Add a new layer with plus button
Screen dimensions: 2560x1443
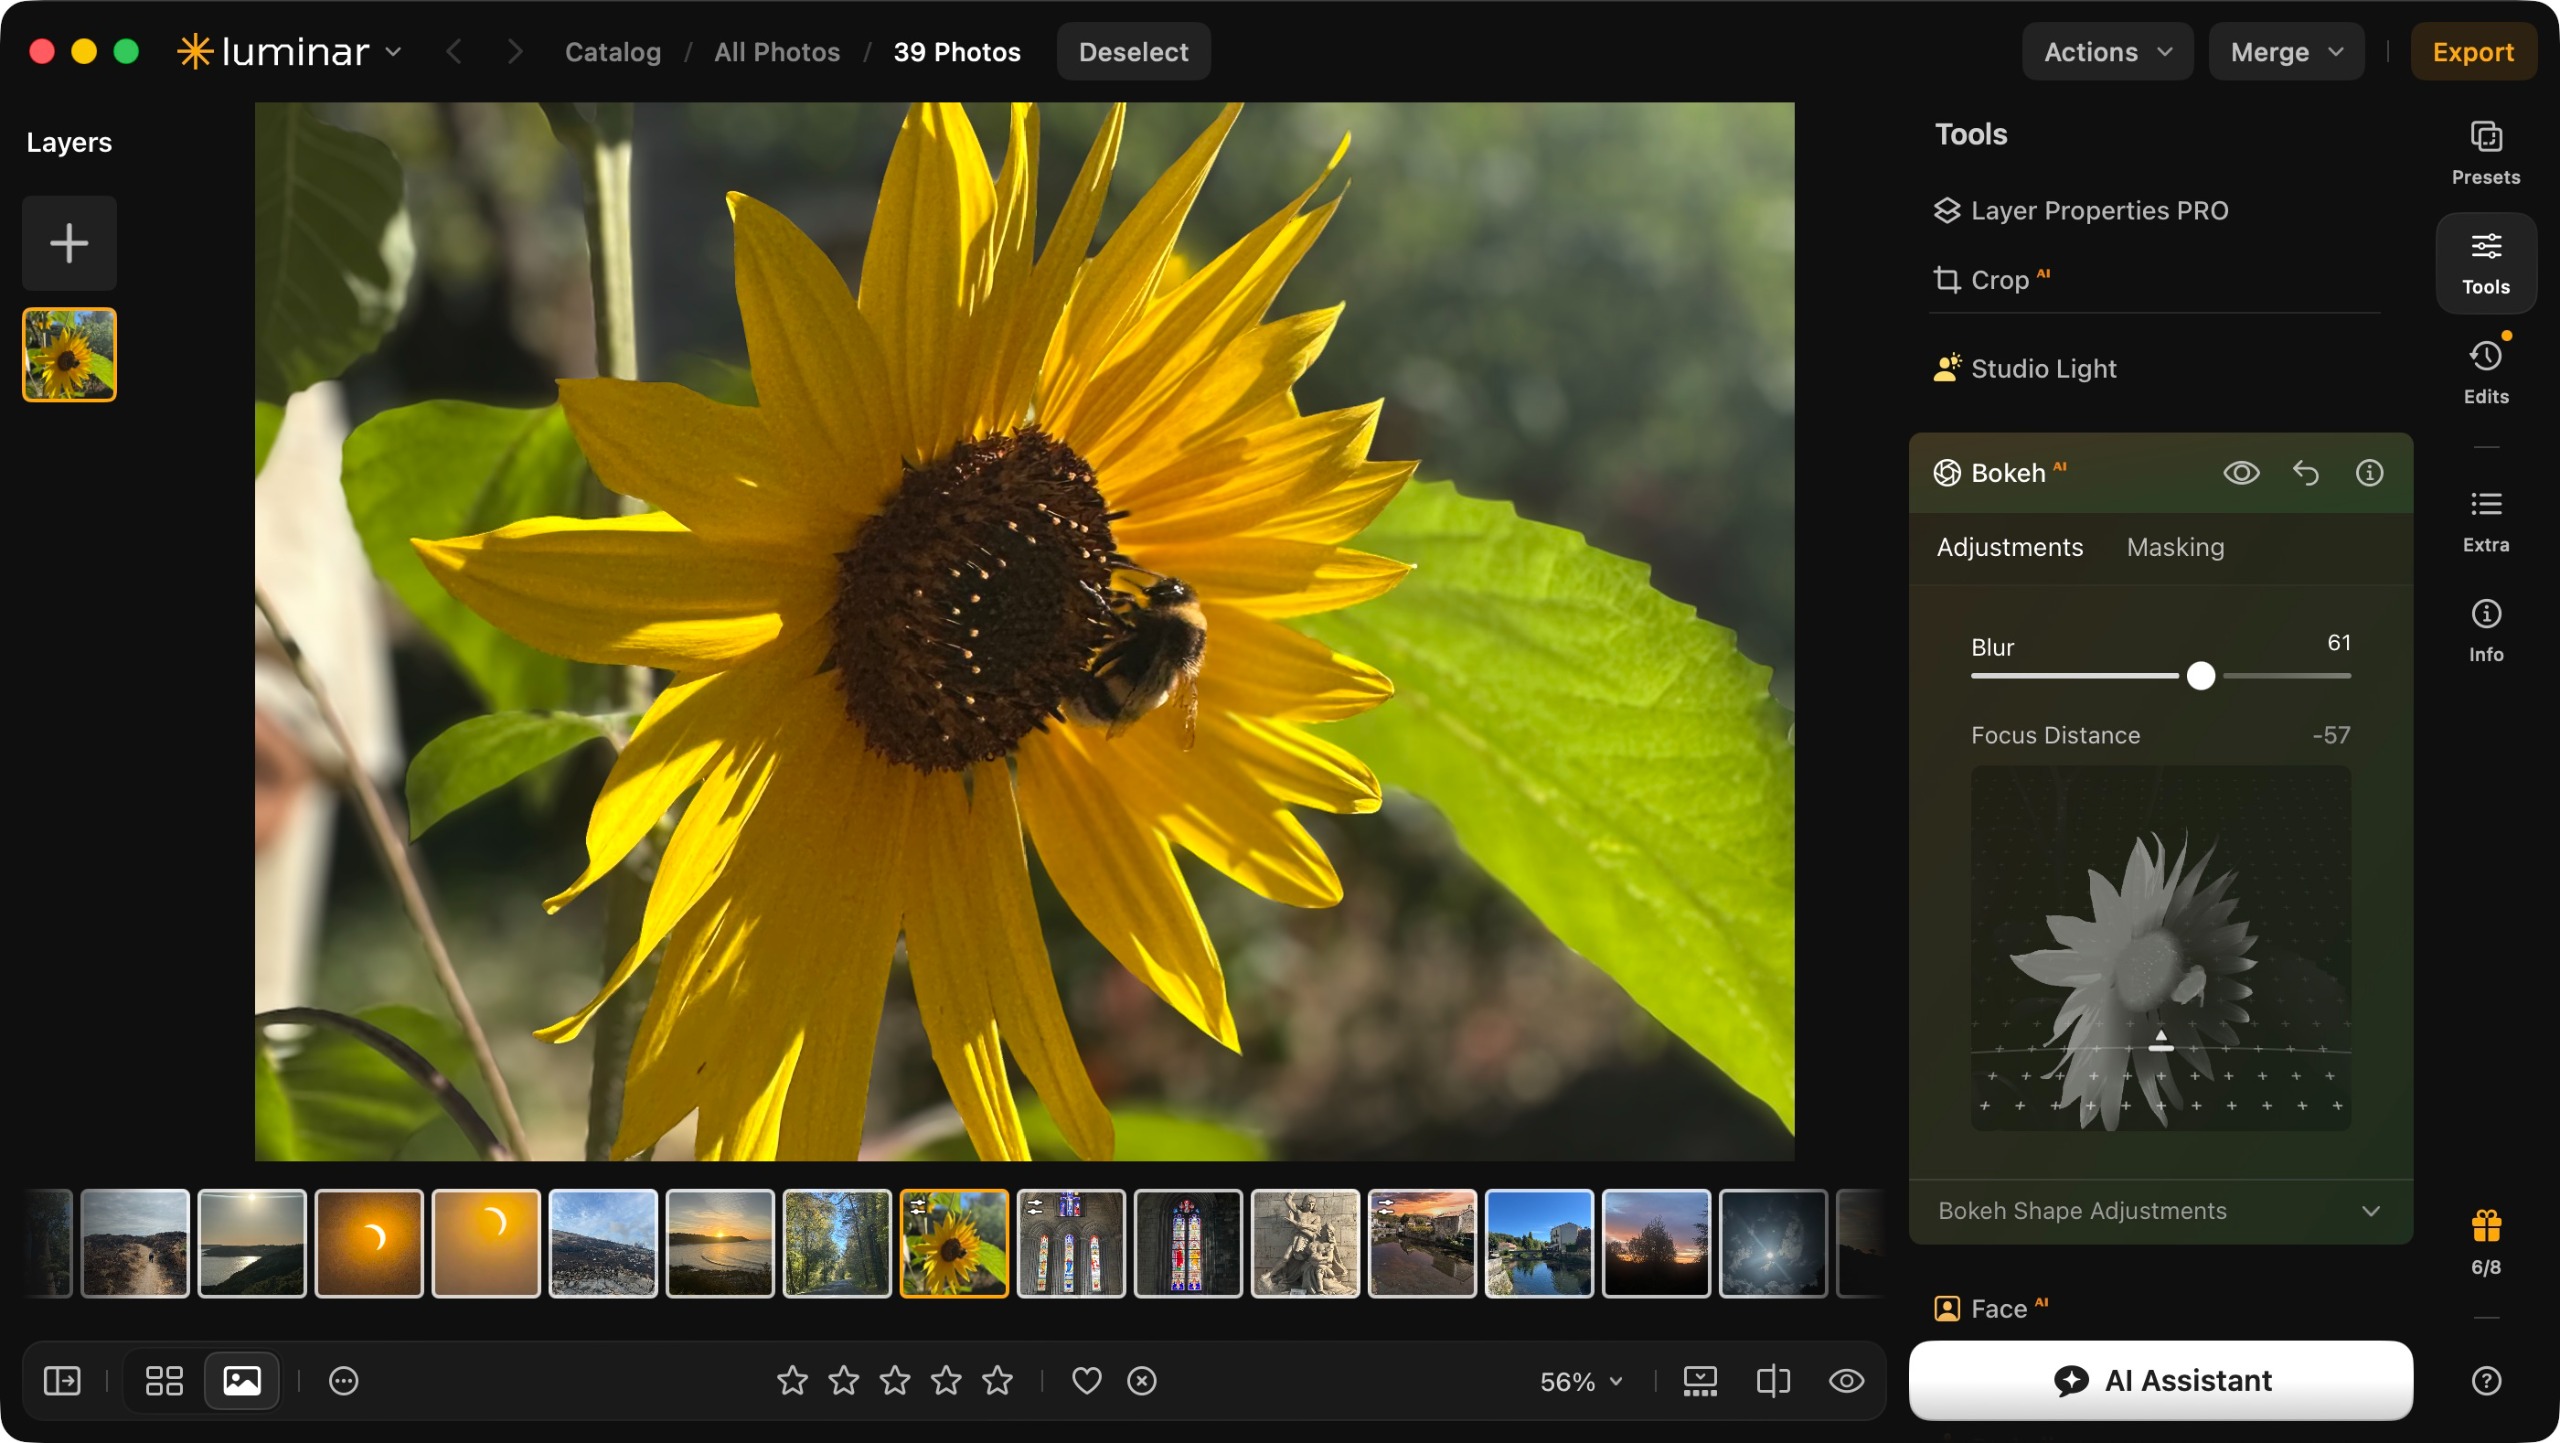[69, 243]
